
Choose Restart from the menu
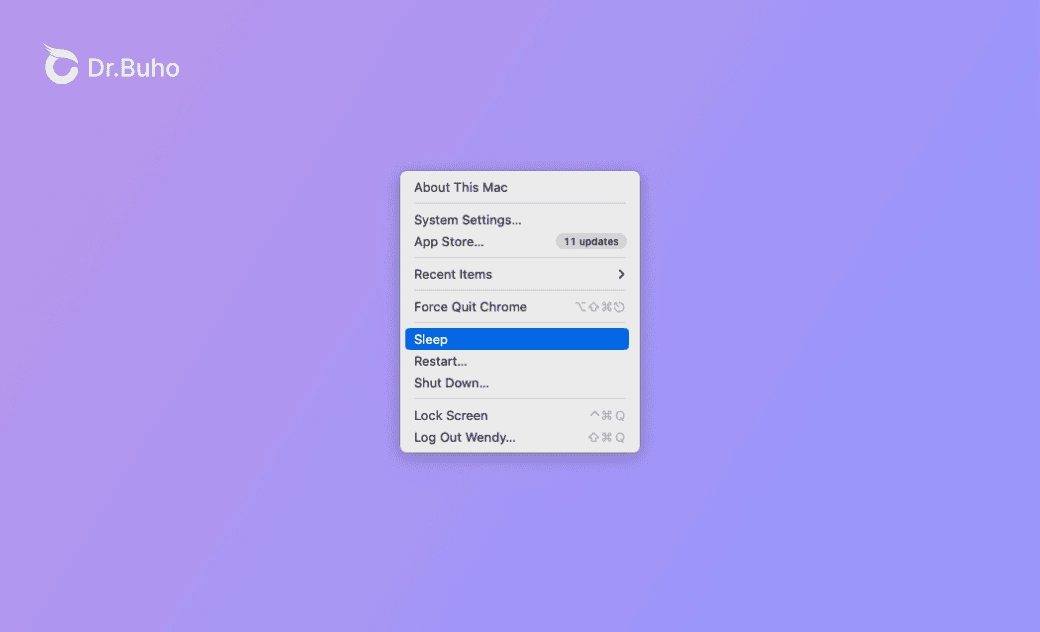[x=440, y=361]
